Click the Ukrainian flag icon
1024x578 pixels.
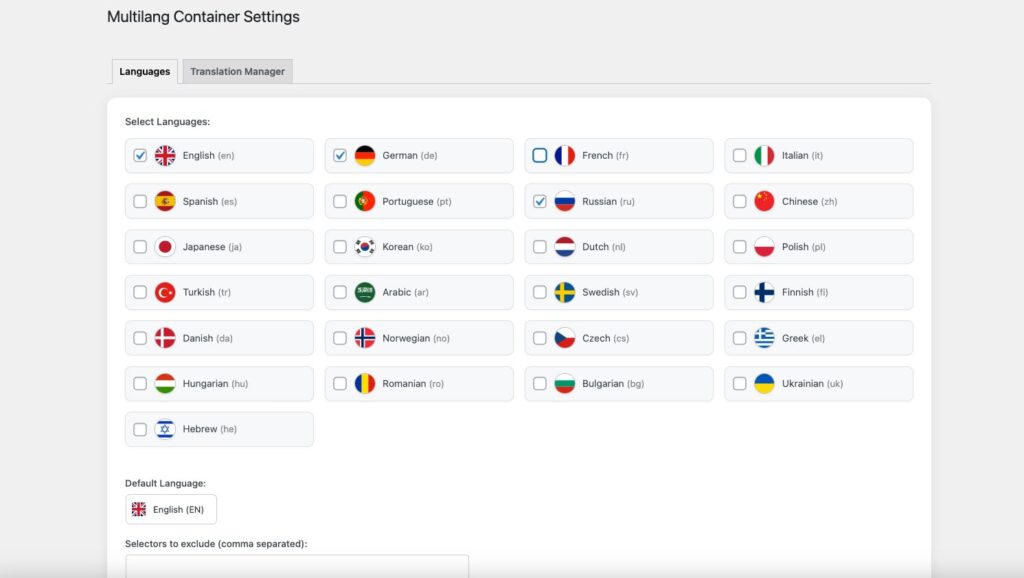coord(765,384)
